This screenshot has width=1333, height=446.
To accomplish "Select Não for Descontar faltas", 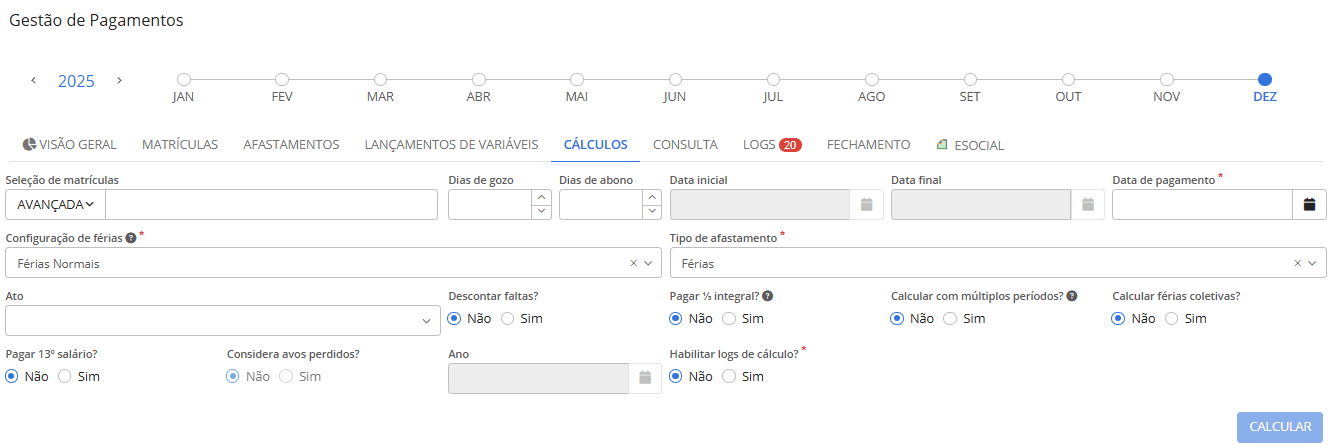I will coord(455,319).
